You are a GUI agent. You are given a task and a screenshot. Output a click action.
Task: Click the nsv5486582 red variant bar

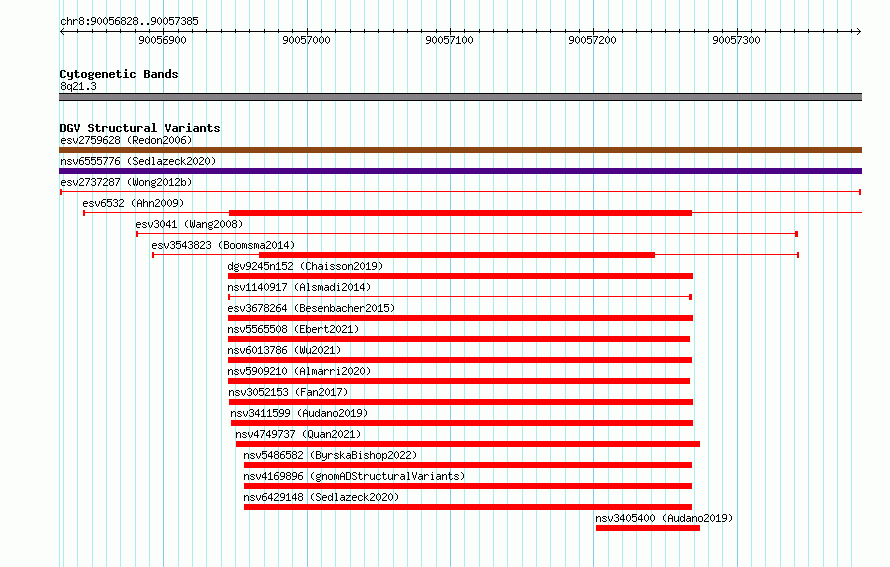pyautogui.click(x=468, y=465)
